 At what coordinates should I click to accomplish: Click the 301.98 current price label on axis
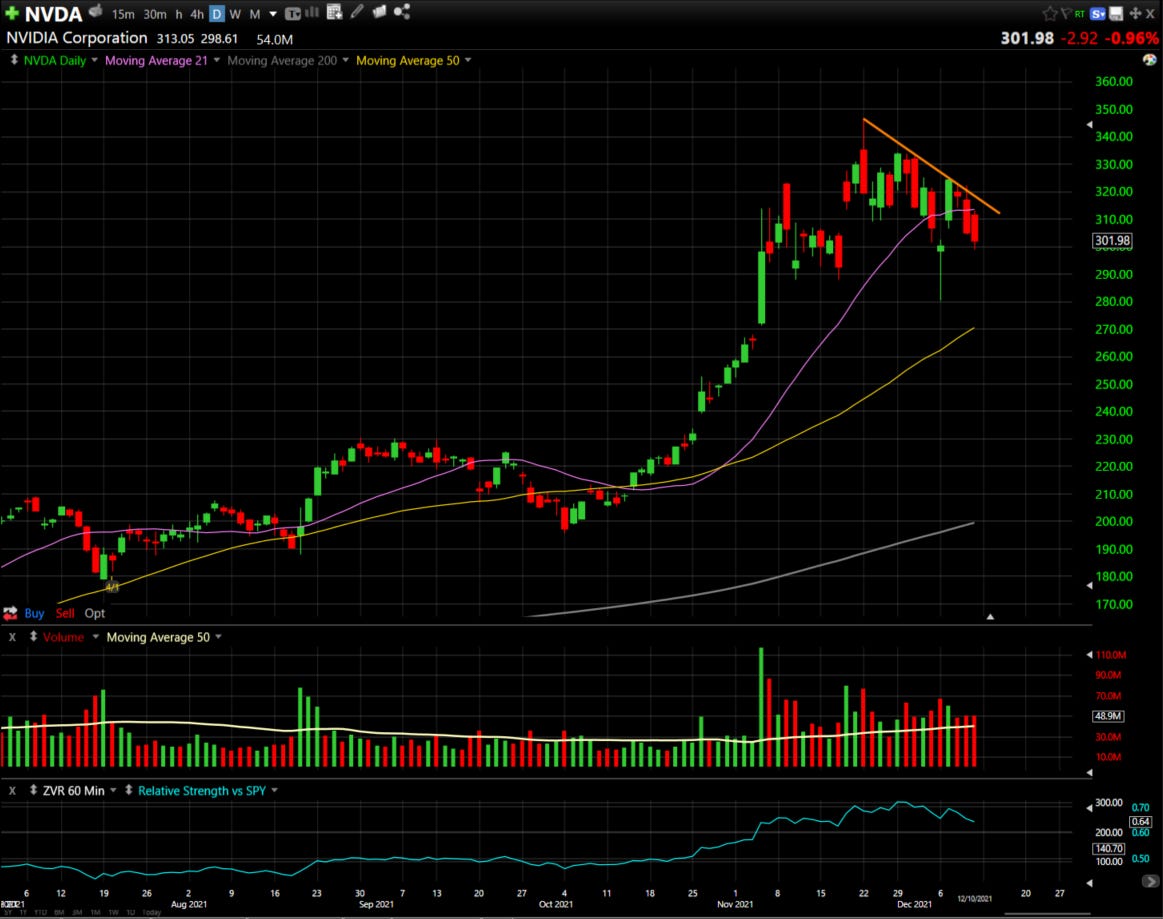pyautogui.click(x=1113, y=240)
